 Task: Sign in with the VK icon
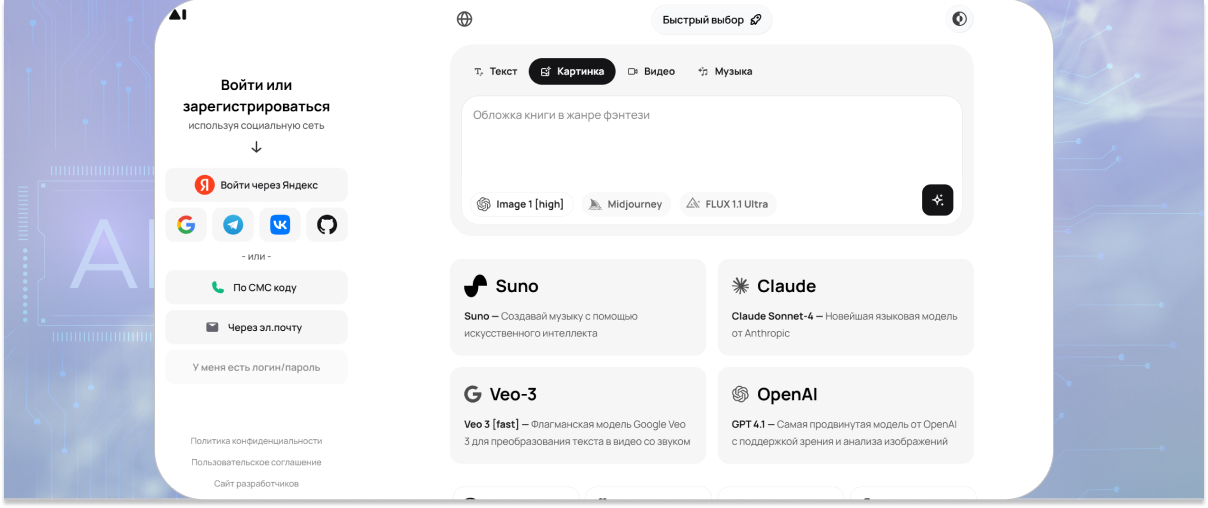pyautogui.click(x=280, y=225)
